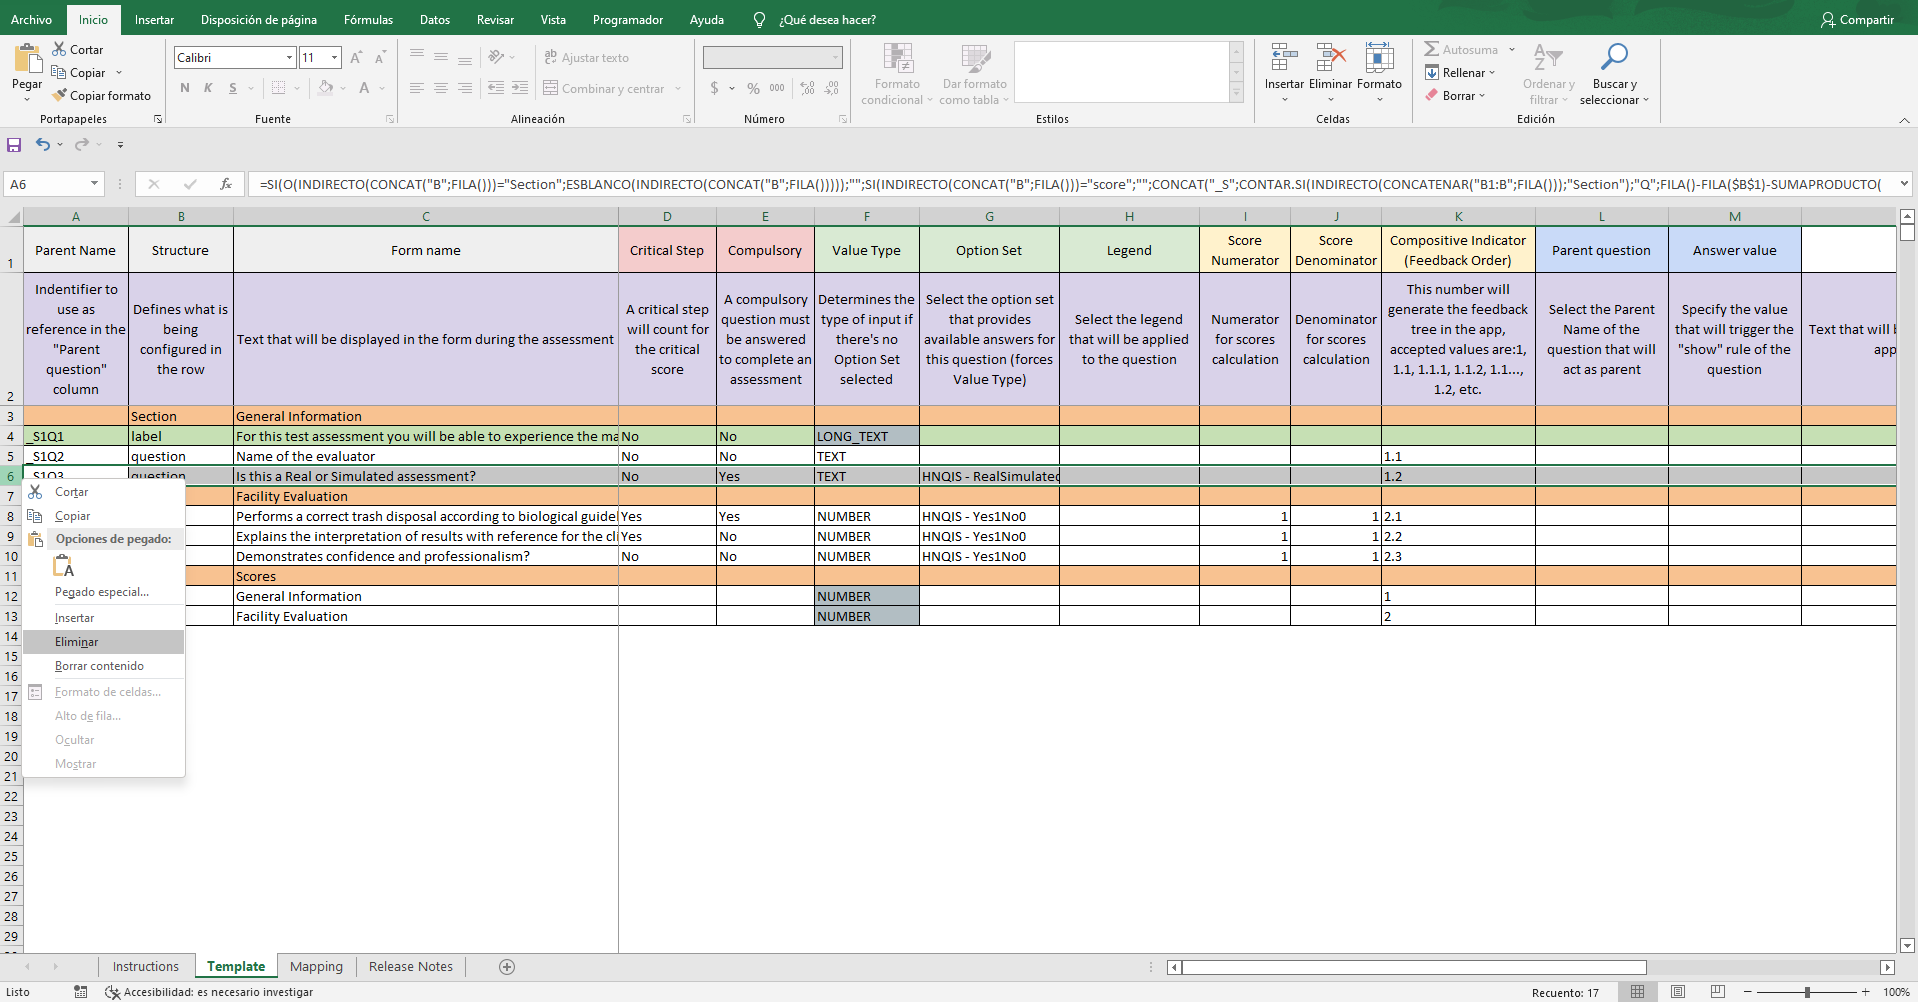Toggle align left button
Viewport: 1918px width, 1002px height.
(417, 88)
